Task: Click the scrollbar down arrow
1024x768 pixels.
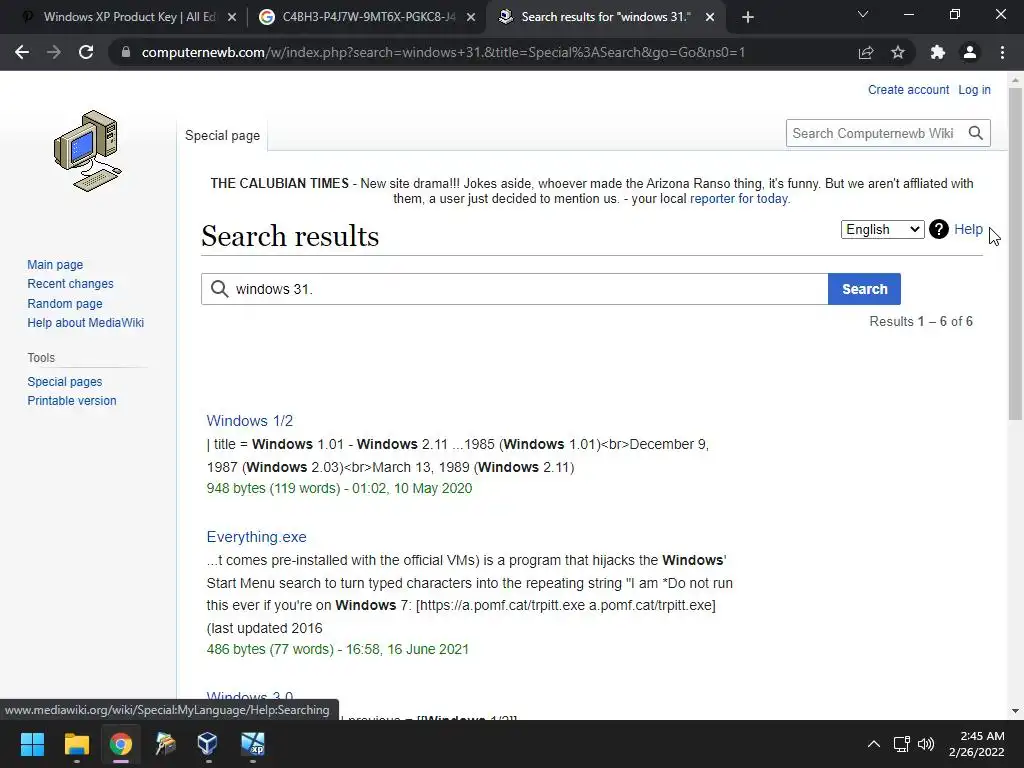Action: point(1015,711)
